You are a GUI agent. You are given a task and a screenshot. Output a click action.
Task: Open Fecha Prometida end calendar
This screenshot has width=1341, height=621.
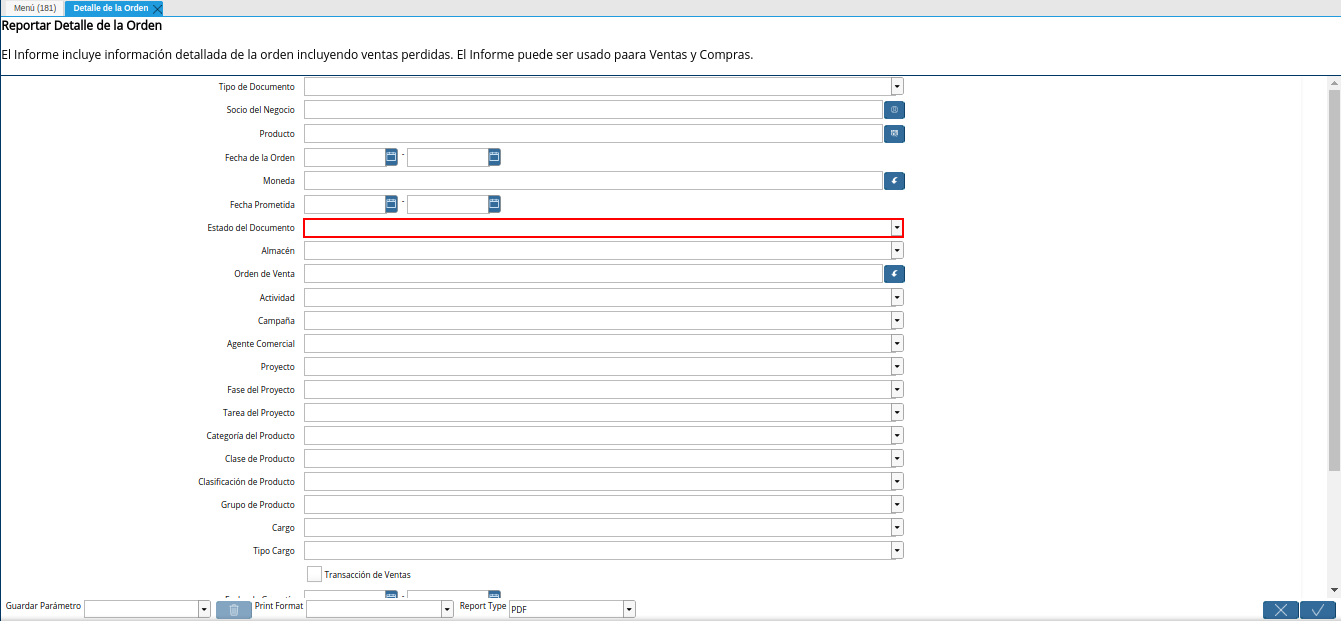point(494,204)
